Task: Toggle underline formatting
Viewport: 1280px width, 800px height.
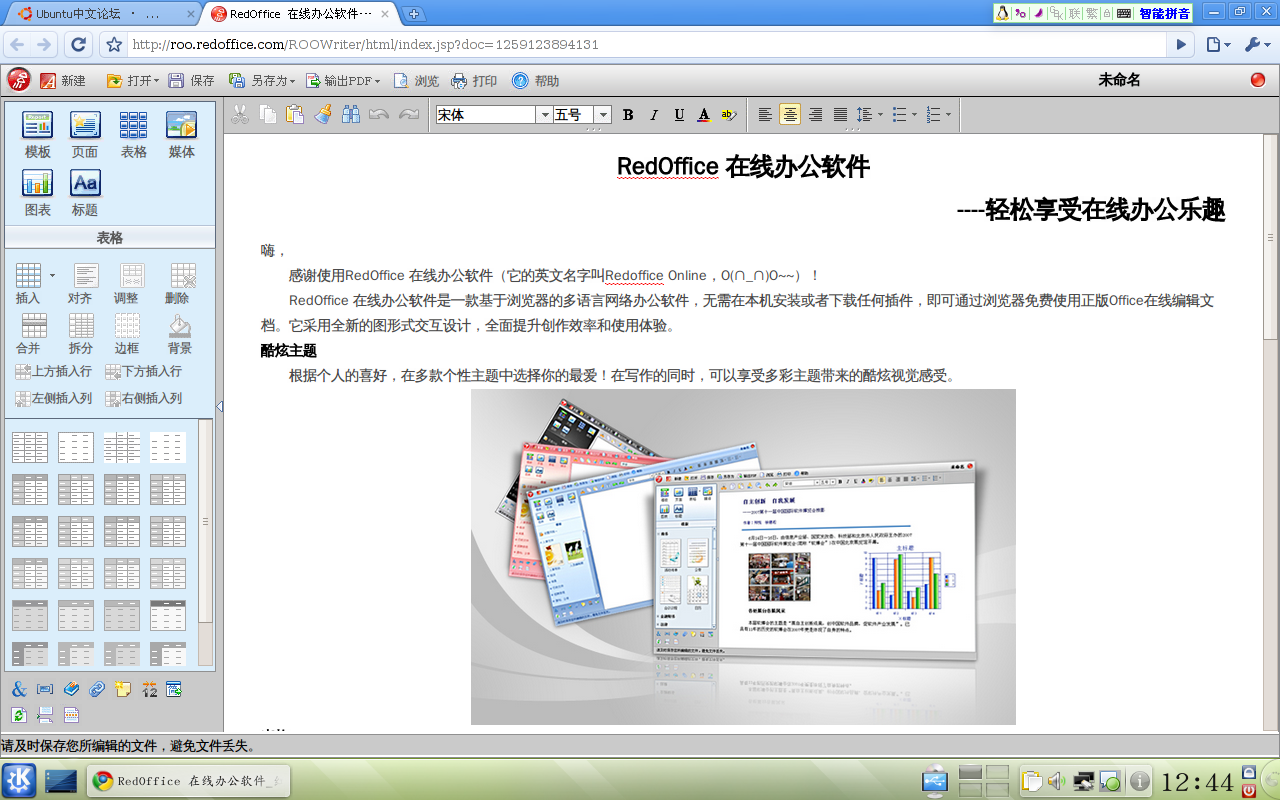Action: tap(679, 115)
